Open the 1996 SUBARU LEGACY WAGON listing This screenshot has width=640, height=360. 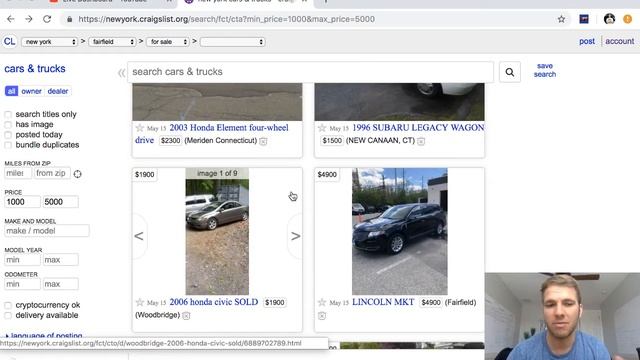click(x=418, y=128)
